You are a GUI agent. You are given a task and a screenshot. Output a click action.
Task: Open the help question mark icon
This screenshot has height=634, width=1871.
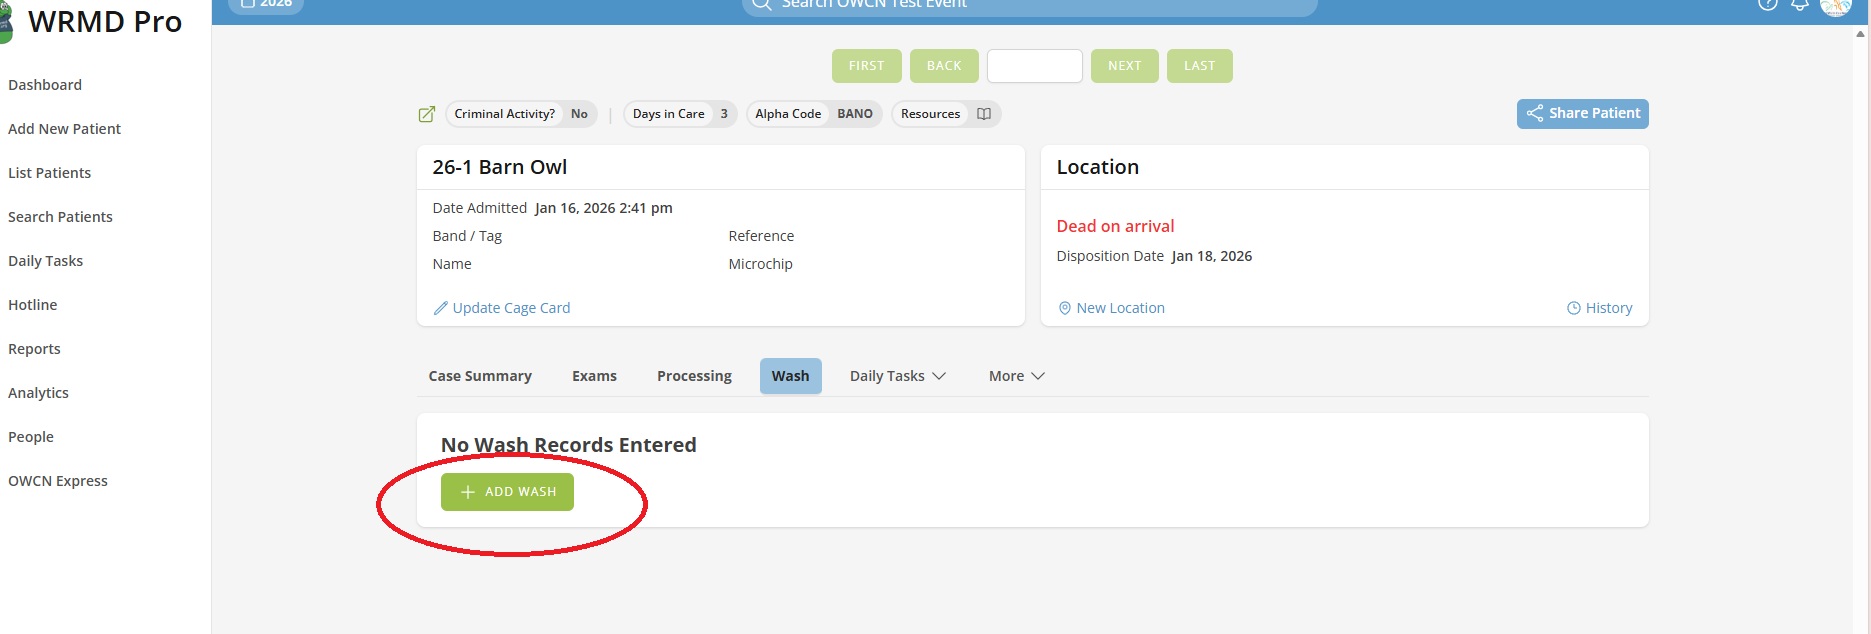coord(1768,4)
